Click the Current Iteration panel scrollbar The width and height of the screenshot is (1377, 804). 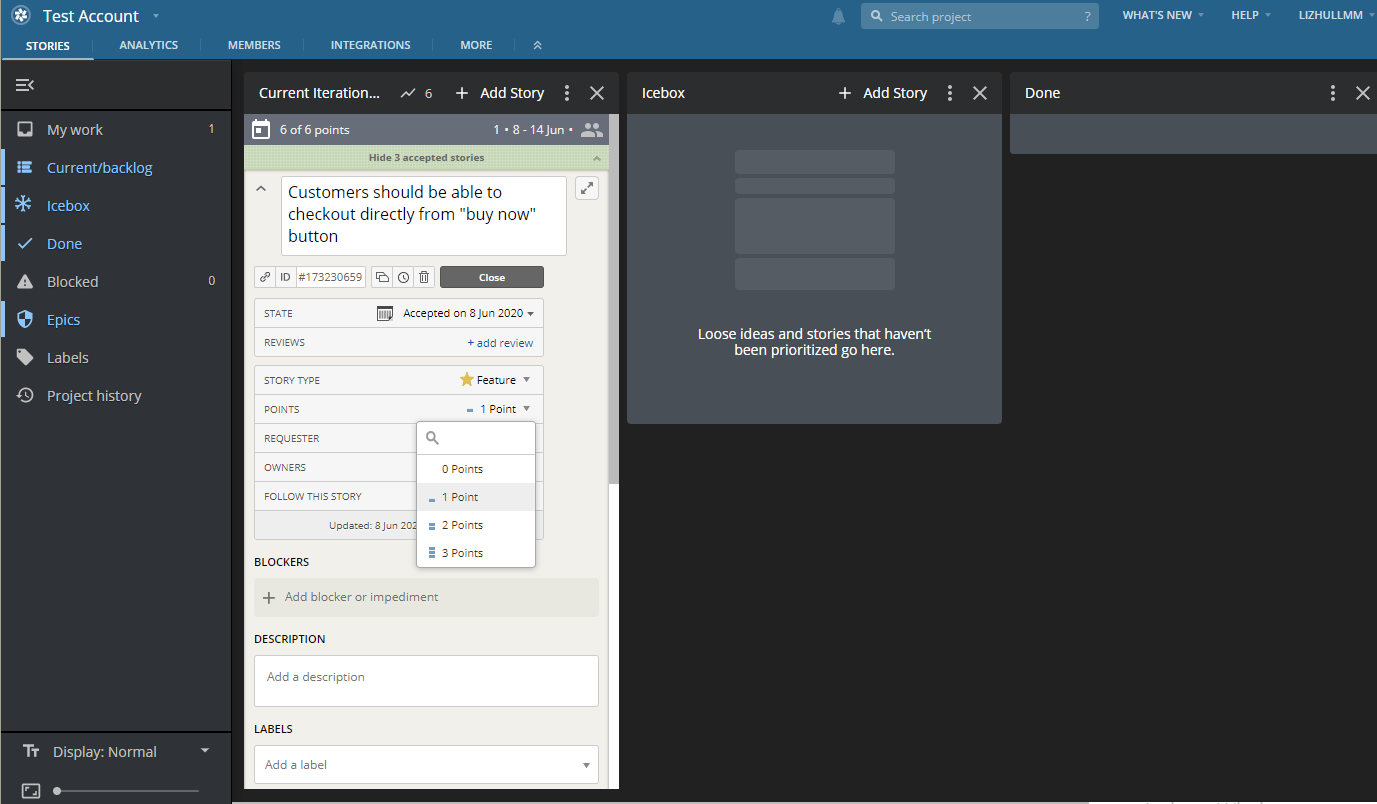[x=614, y=300]
